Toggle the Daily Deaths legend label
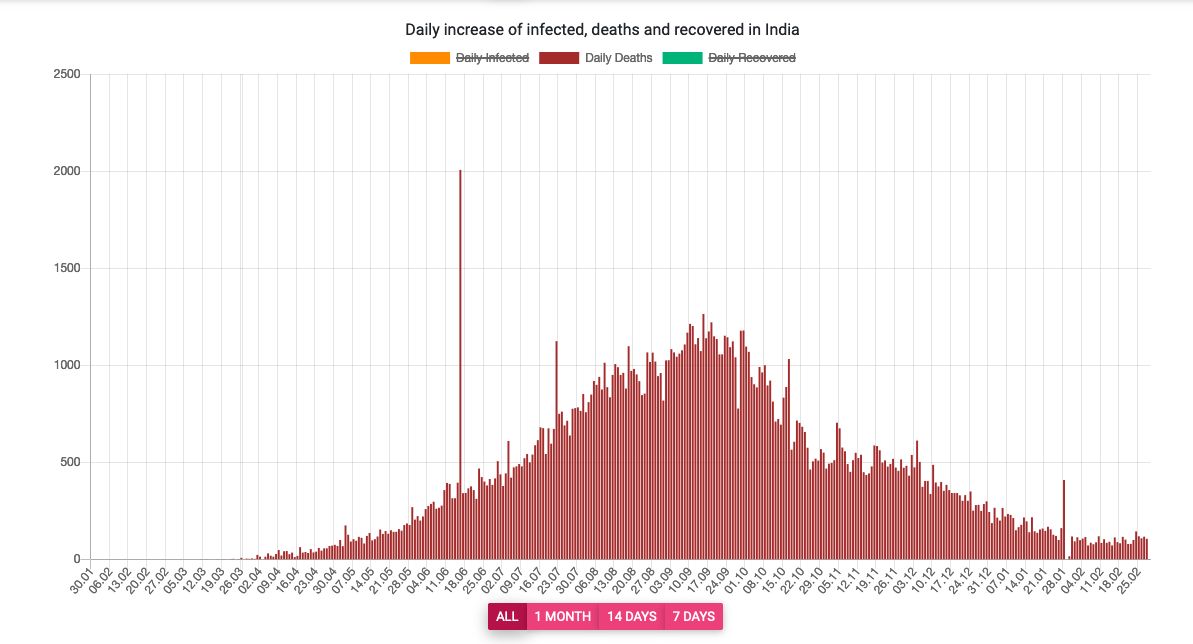Image resolution: width=1193 pixels, height=644 pixels. pos(619,58)
